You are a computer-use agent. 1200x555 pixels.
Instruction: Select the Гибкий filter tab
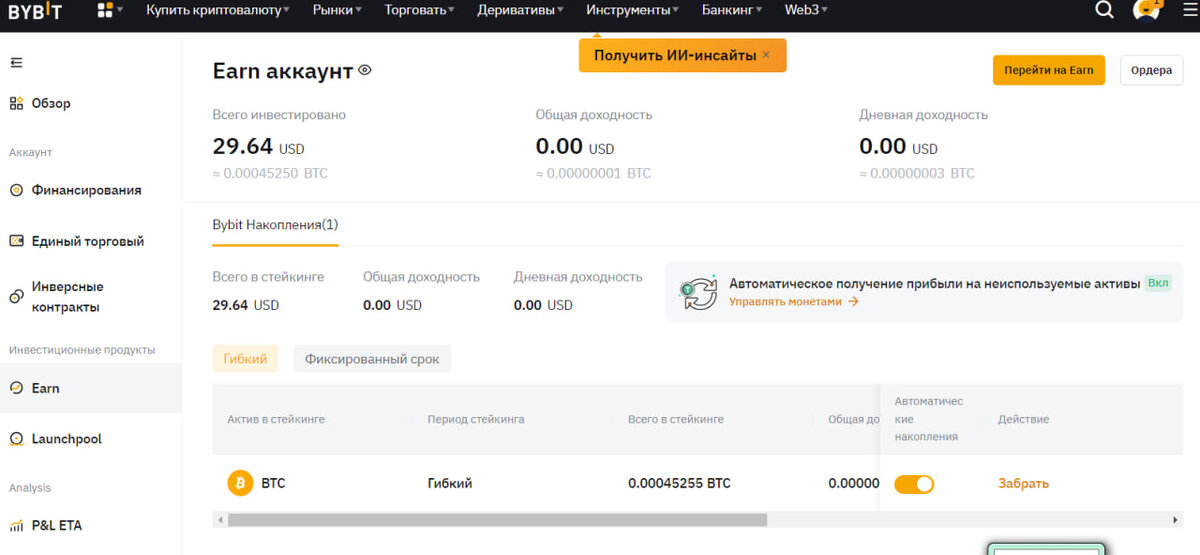245,359
